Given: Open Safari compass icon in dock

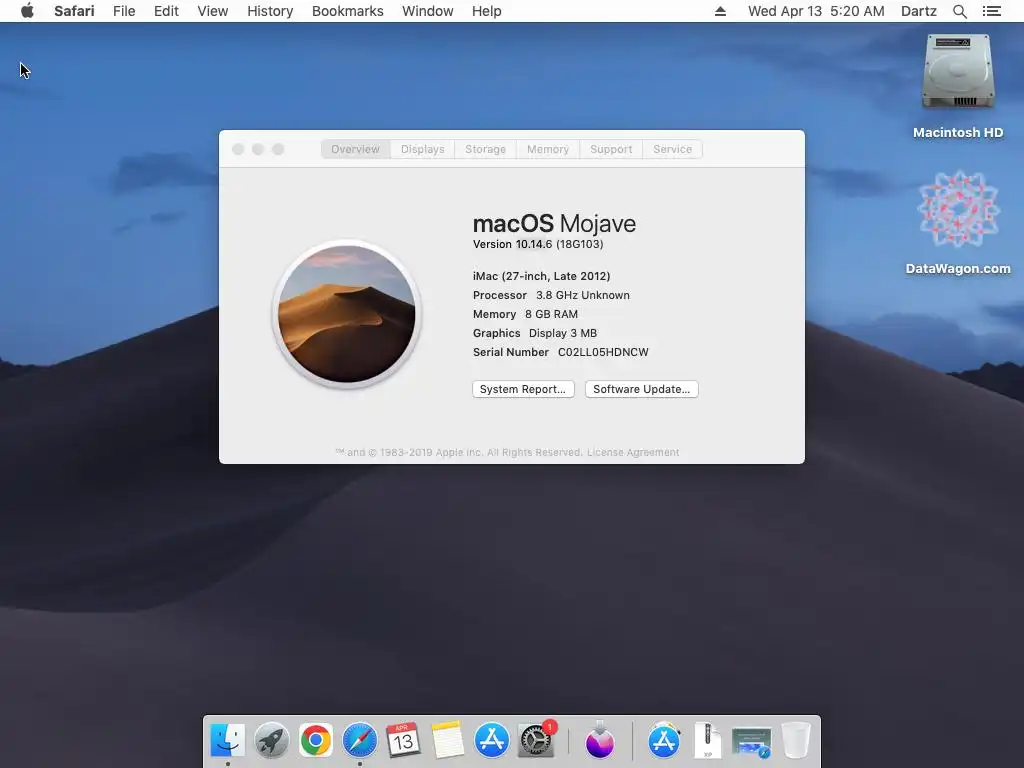Looking at the screenshot, I should 360,740.
